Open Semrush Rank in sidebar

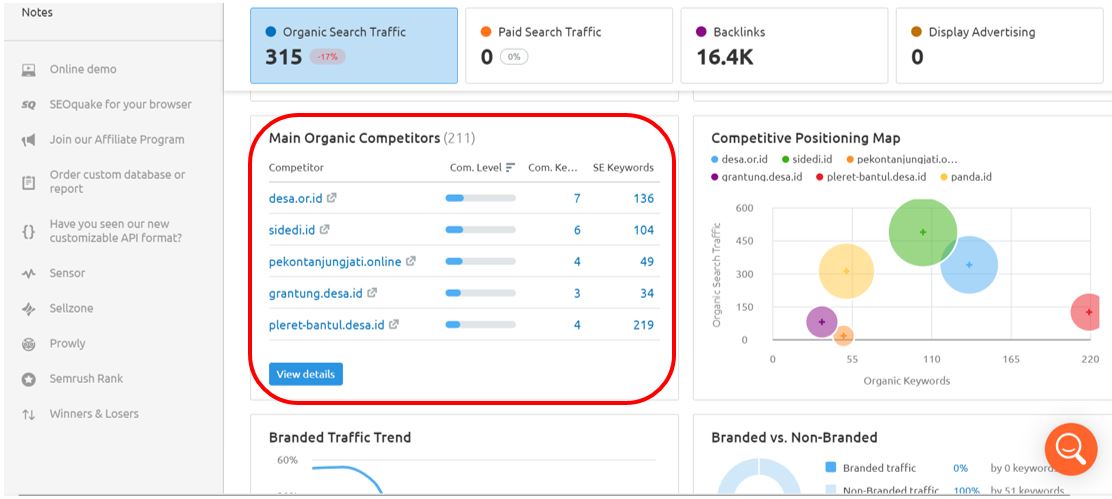pos(87,379)
